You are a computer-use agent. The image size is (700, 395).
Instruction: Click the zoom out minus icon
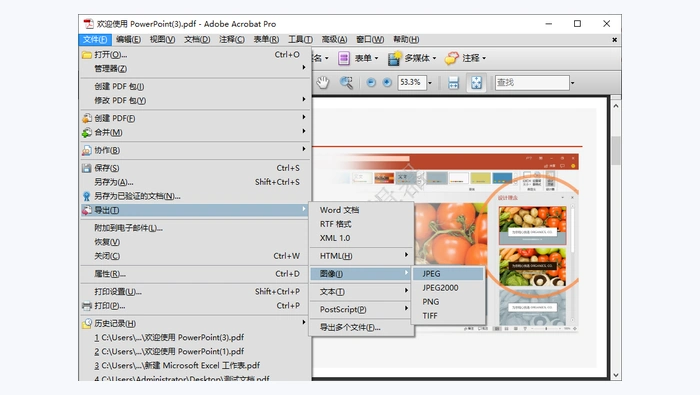[371, 83]
